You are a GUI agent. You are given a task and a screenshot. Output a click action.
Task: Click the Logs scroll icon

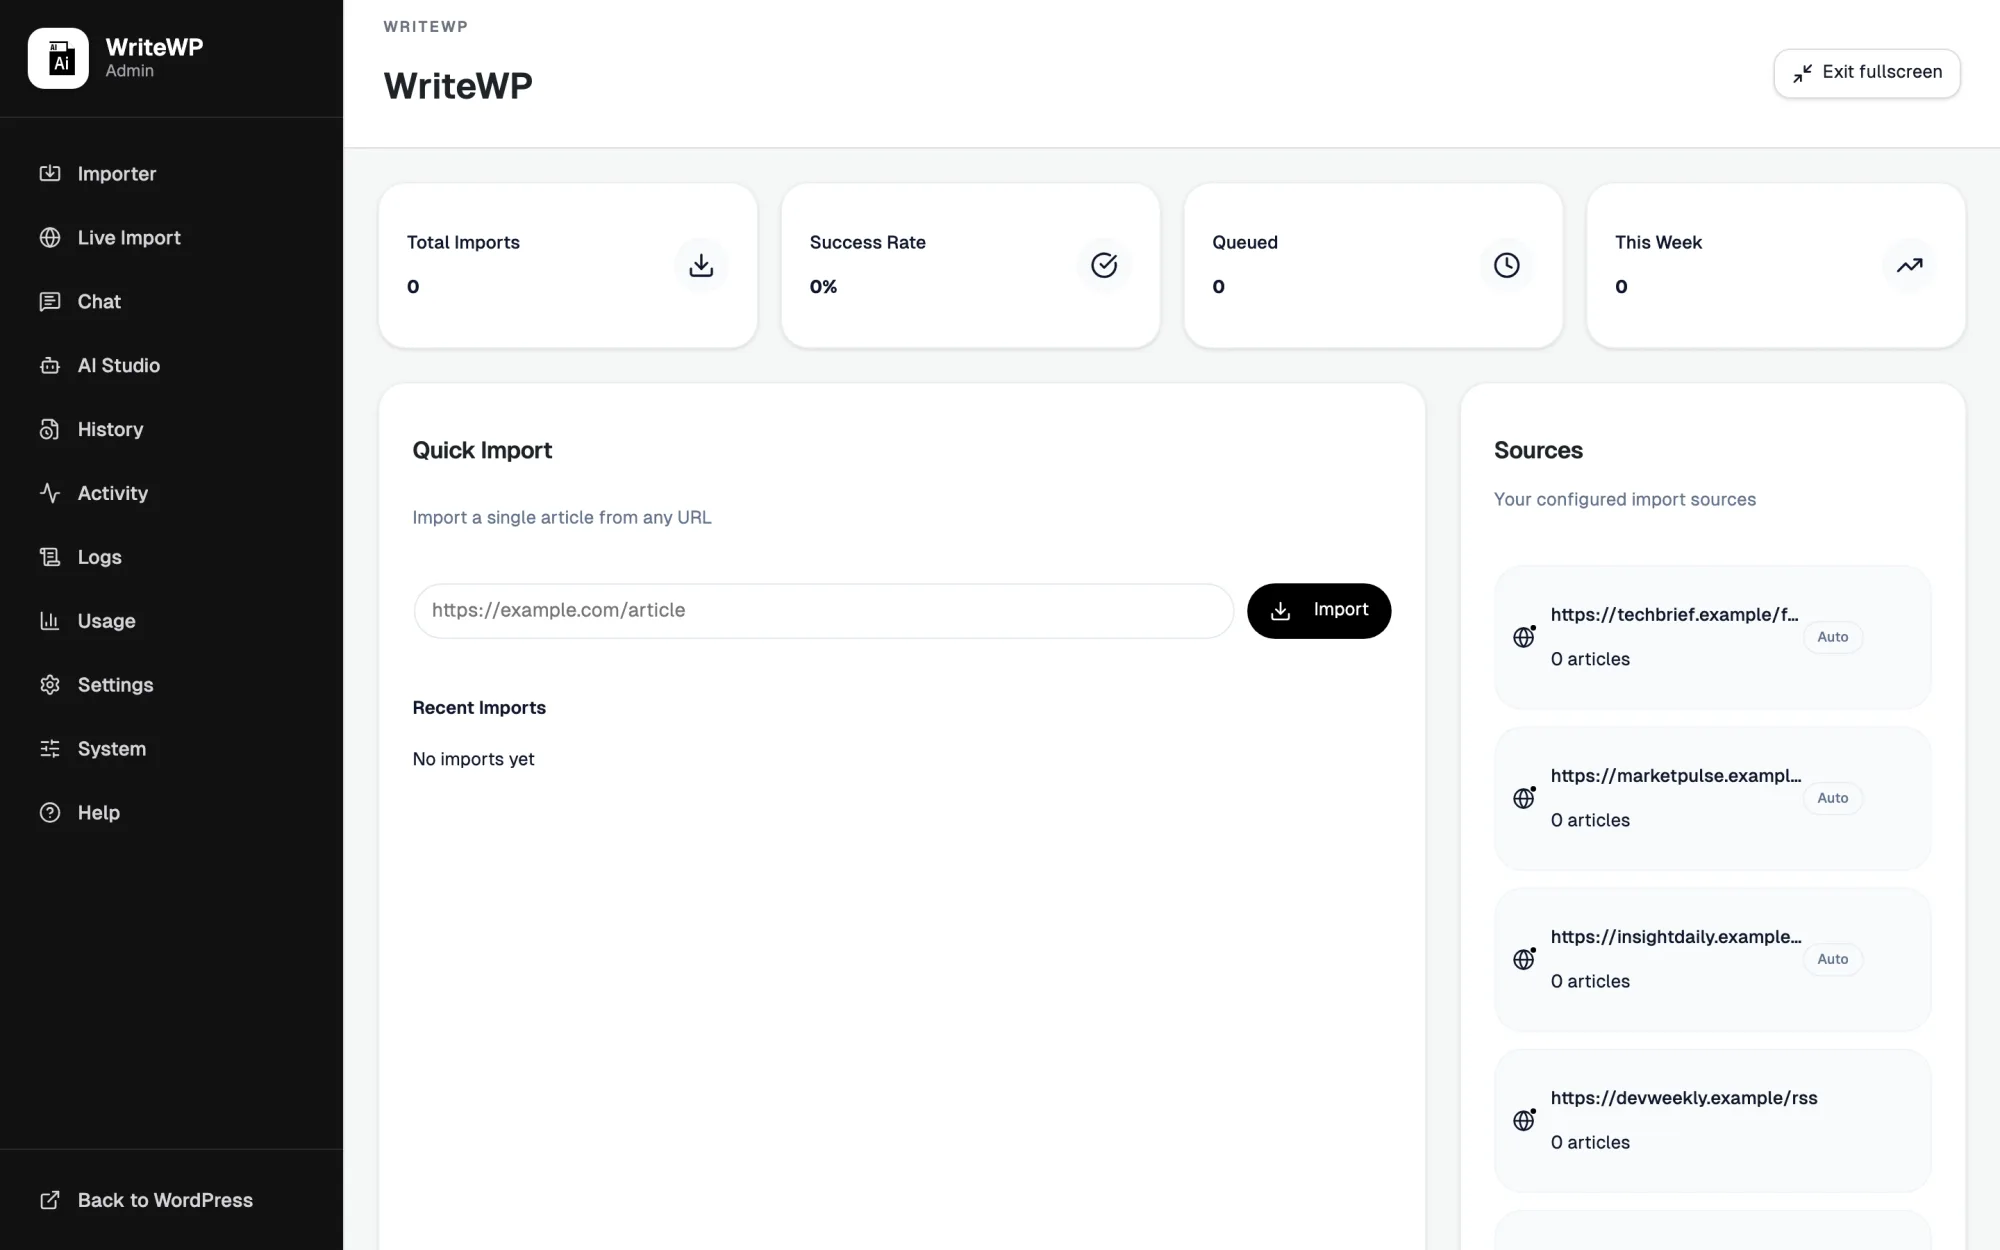click(x=50, y=557)
